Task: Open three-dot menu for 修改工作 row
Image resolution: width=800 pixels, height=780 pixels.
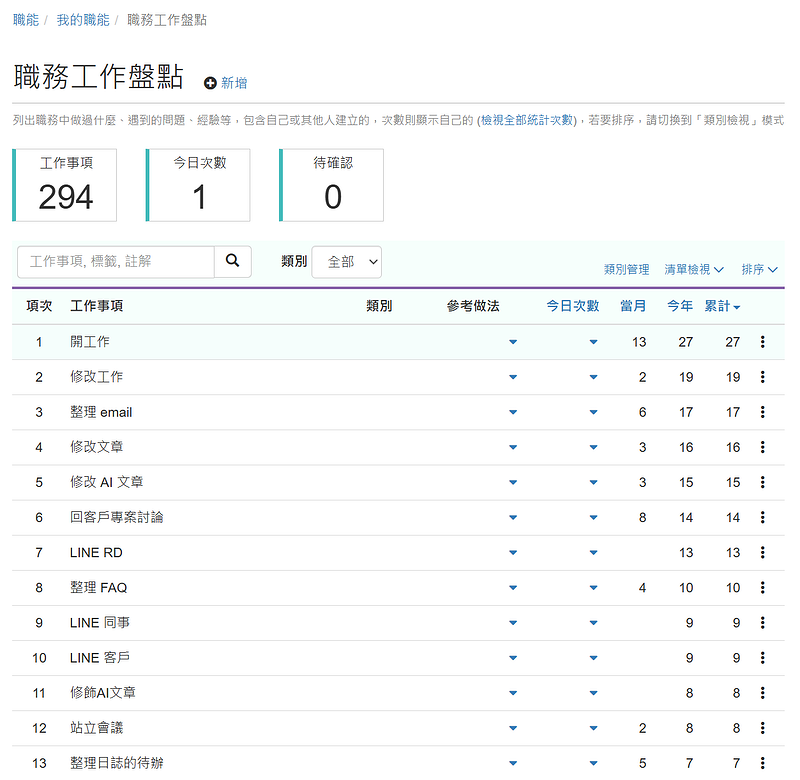Action: tap(762, 377)
